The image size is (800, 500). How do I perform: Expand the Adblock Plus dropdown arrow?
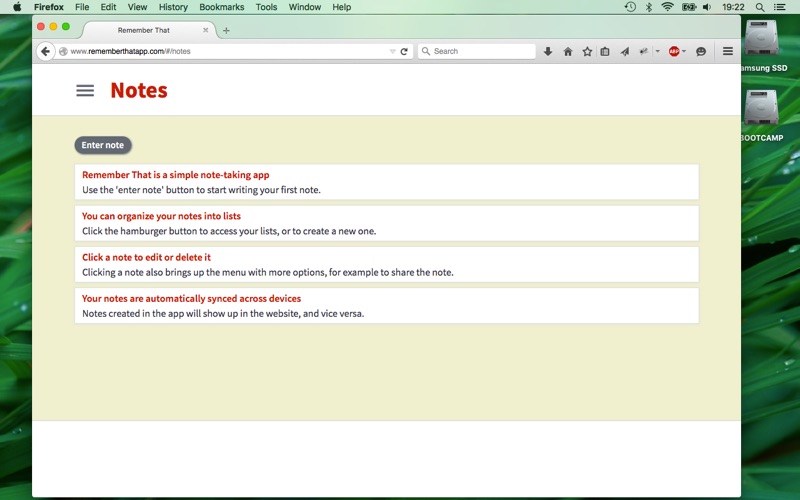[x=684, y=51]
